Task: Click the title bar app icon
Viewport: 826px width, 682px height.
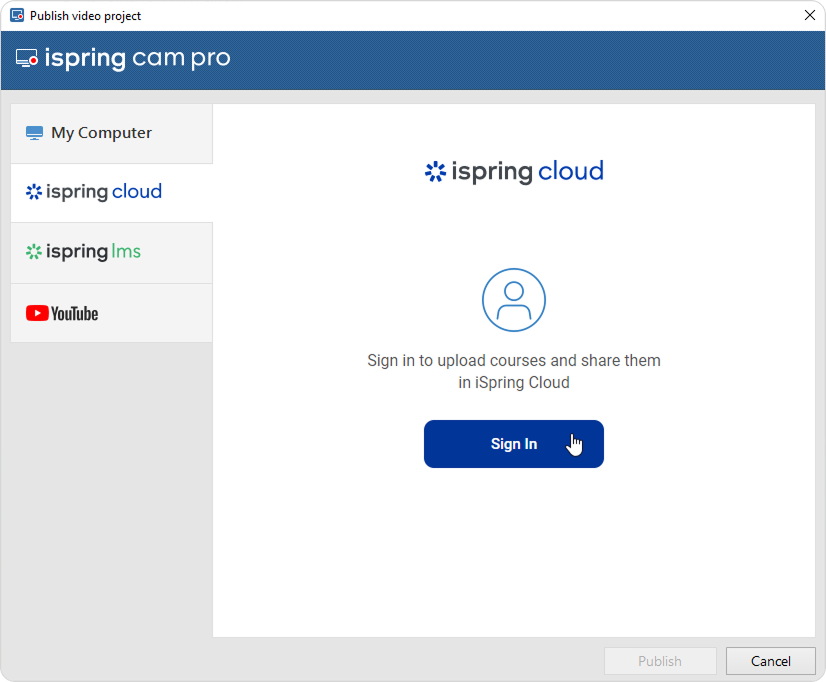Action: click(16, 15)
